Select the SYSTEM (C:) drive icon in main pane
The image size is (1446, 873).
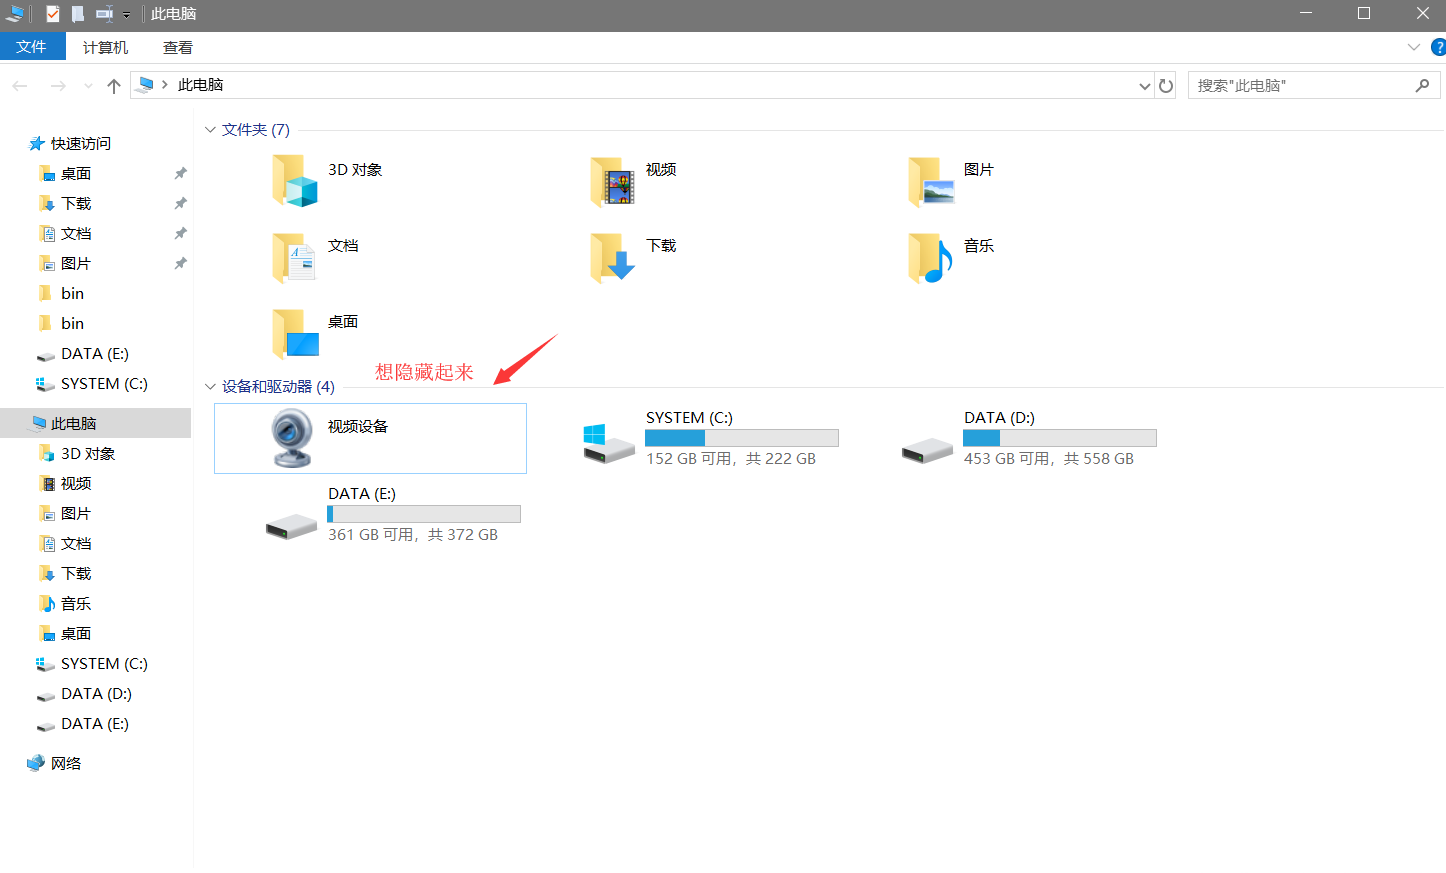609,443
